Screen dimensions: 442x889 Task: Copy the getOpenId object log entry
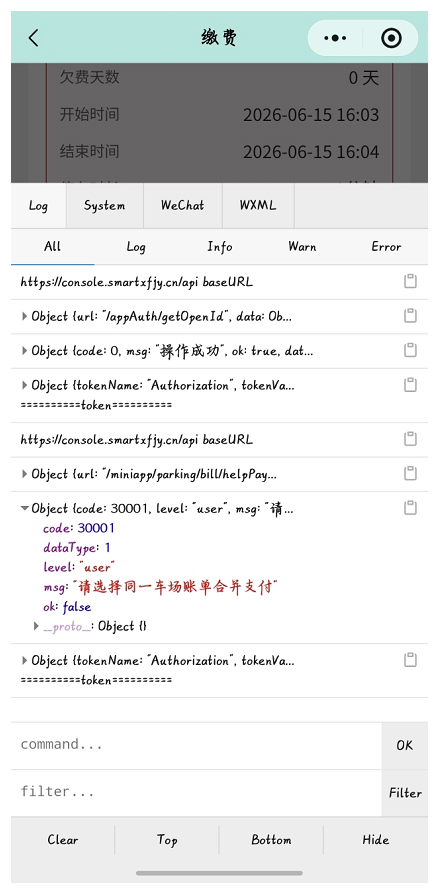410,316
